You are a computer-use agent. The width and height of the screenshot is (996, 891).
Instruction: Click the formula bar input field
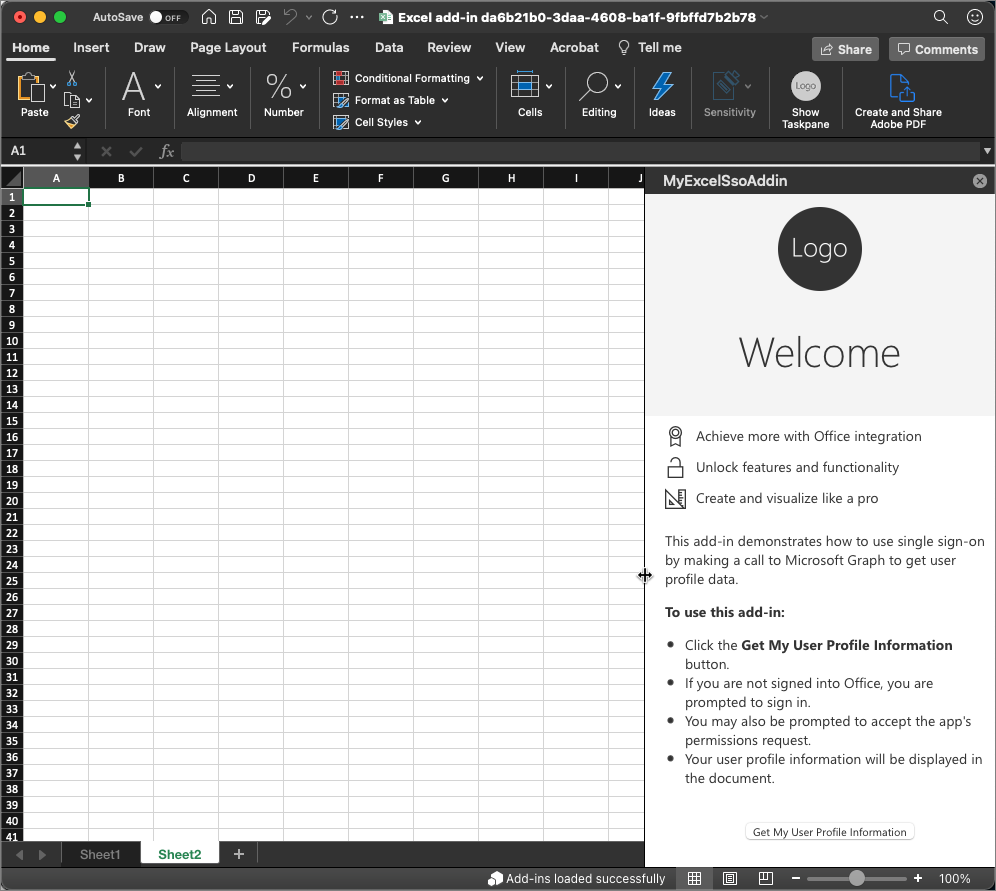click(580, 151)
